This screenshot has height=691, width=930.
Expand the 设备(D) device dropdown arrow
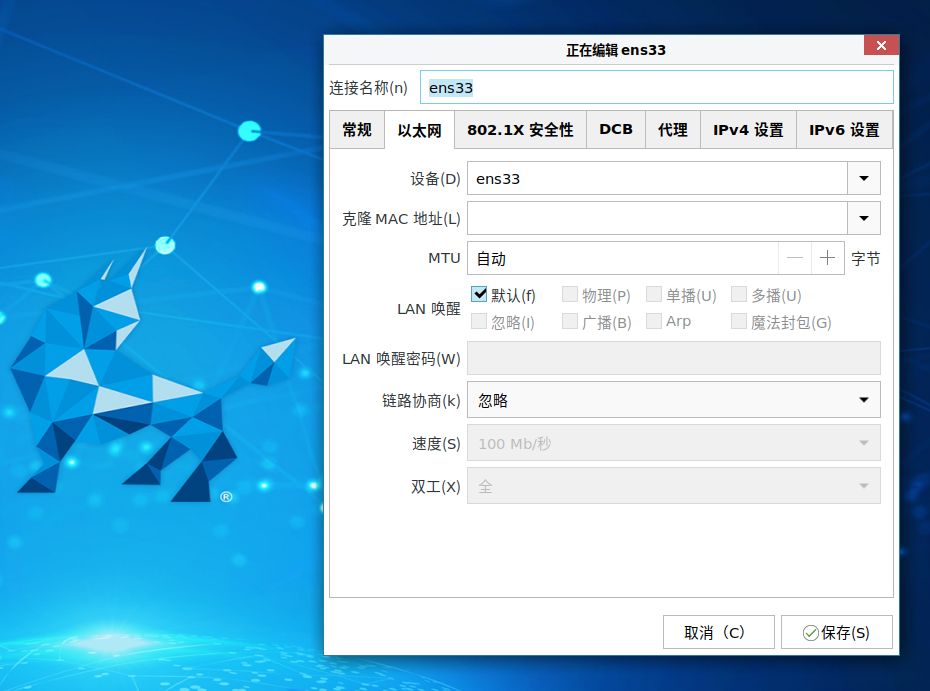pyautogui.click(x=863, y=179)
